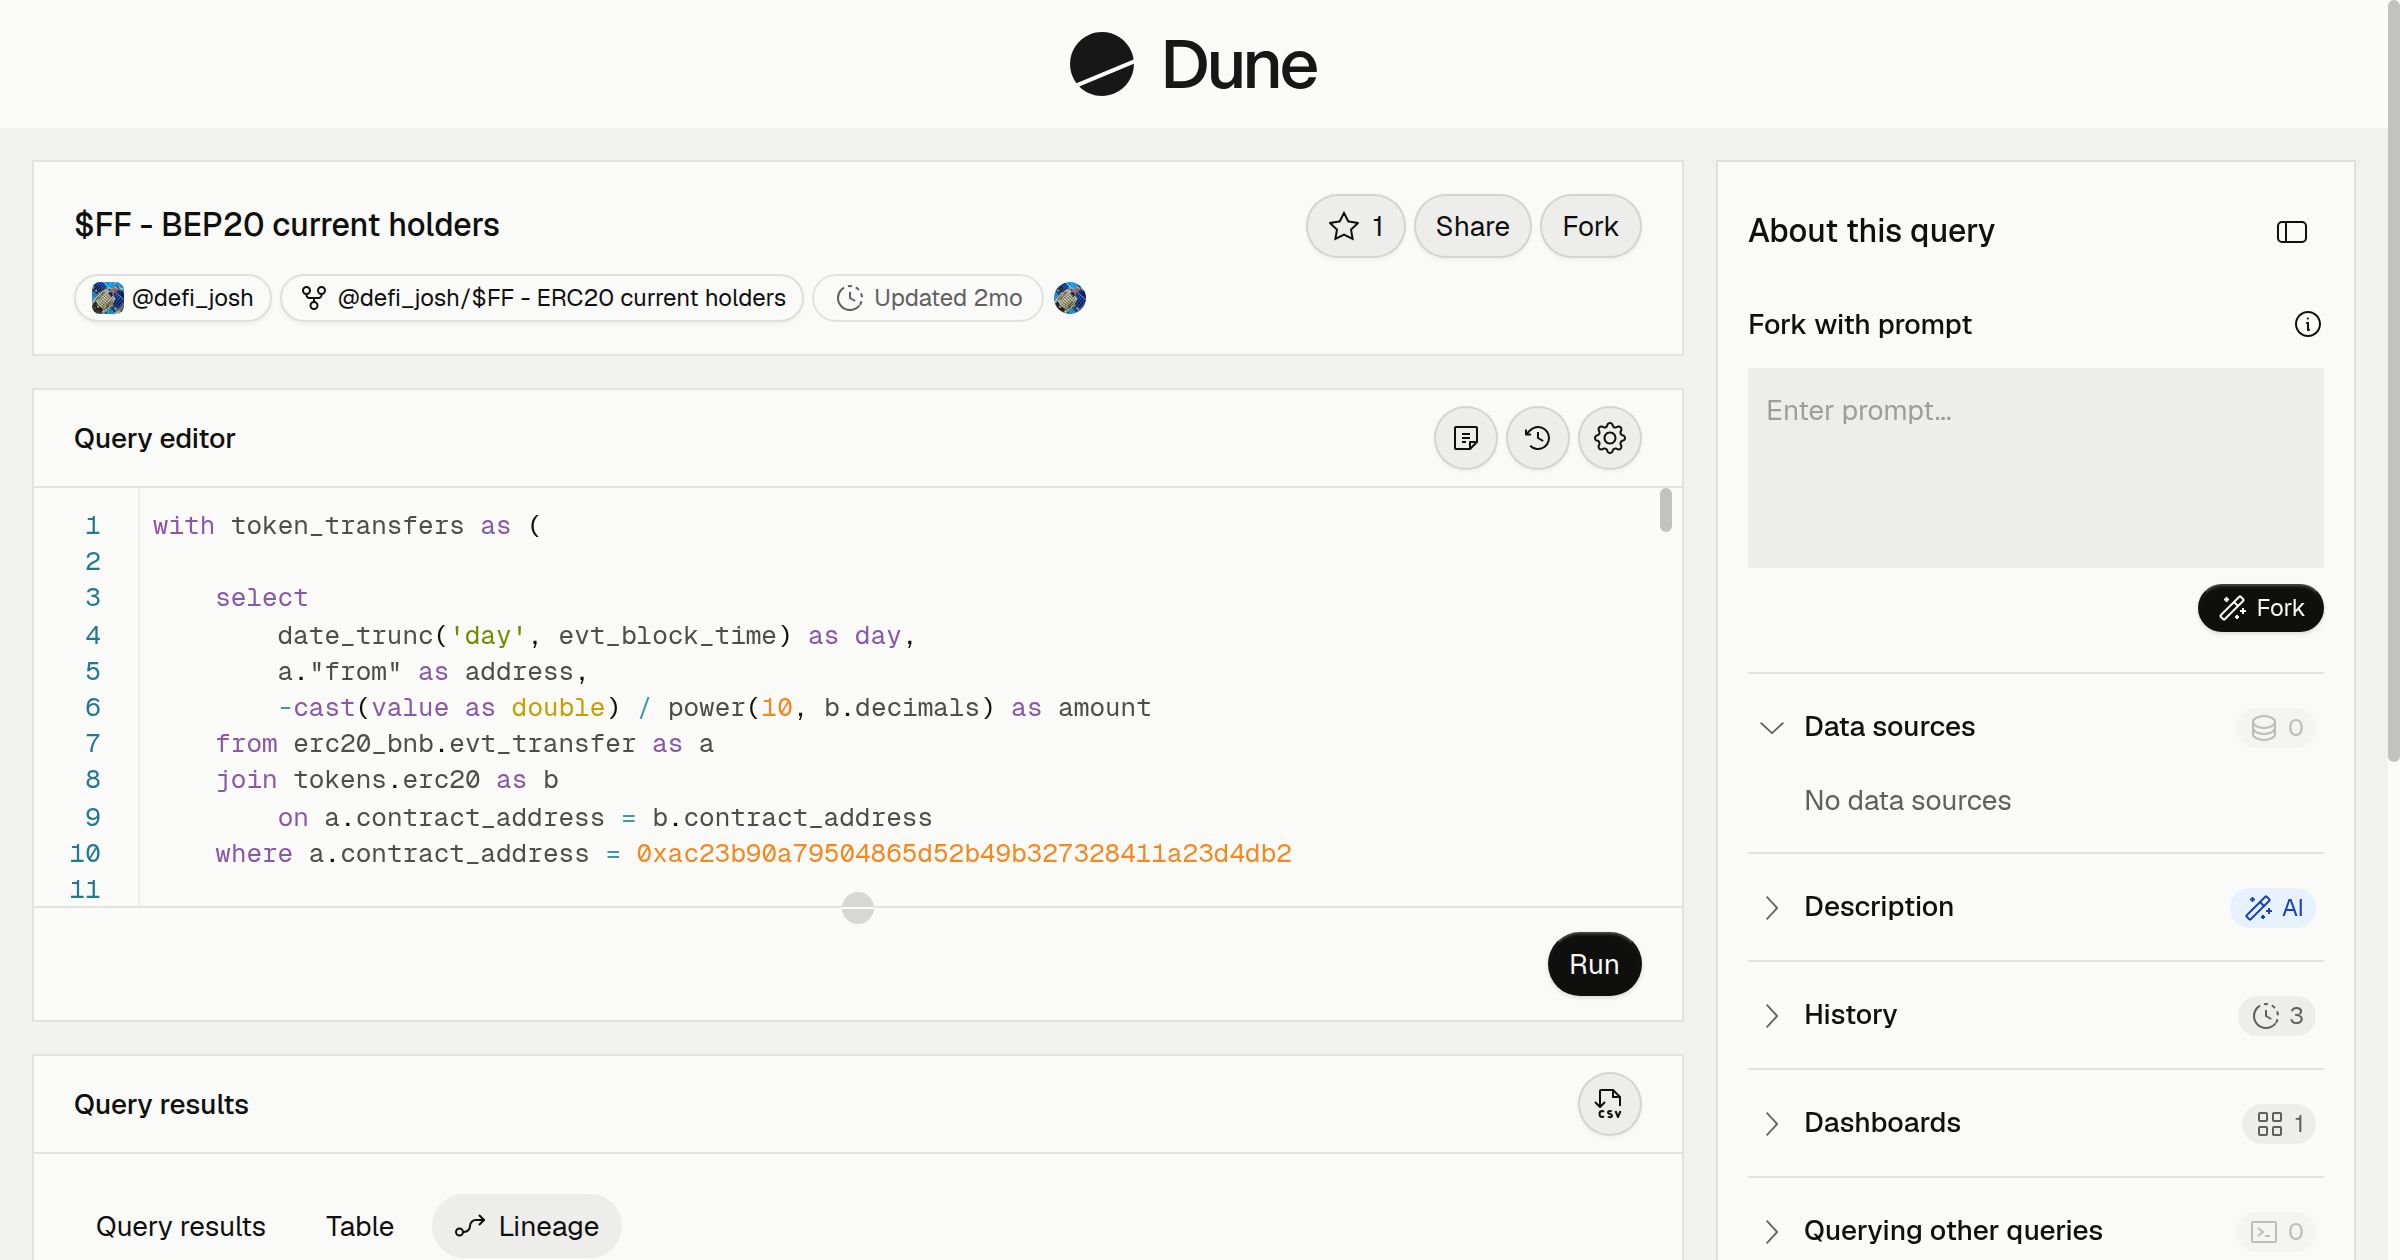Image resolution: width=2400 pixels, height=1260 pixels.
Task: Click the Querying other queries count badge
Action: (x=2276, y=1231)
